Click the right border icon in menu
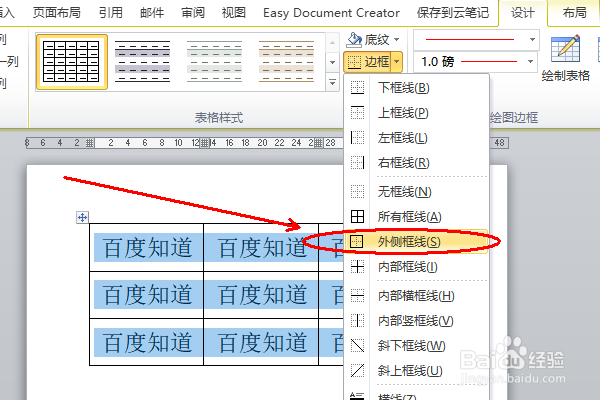The height and width of the screenshot is (400, 600). tap(357, 162)
